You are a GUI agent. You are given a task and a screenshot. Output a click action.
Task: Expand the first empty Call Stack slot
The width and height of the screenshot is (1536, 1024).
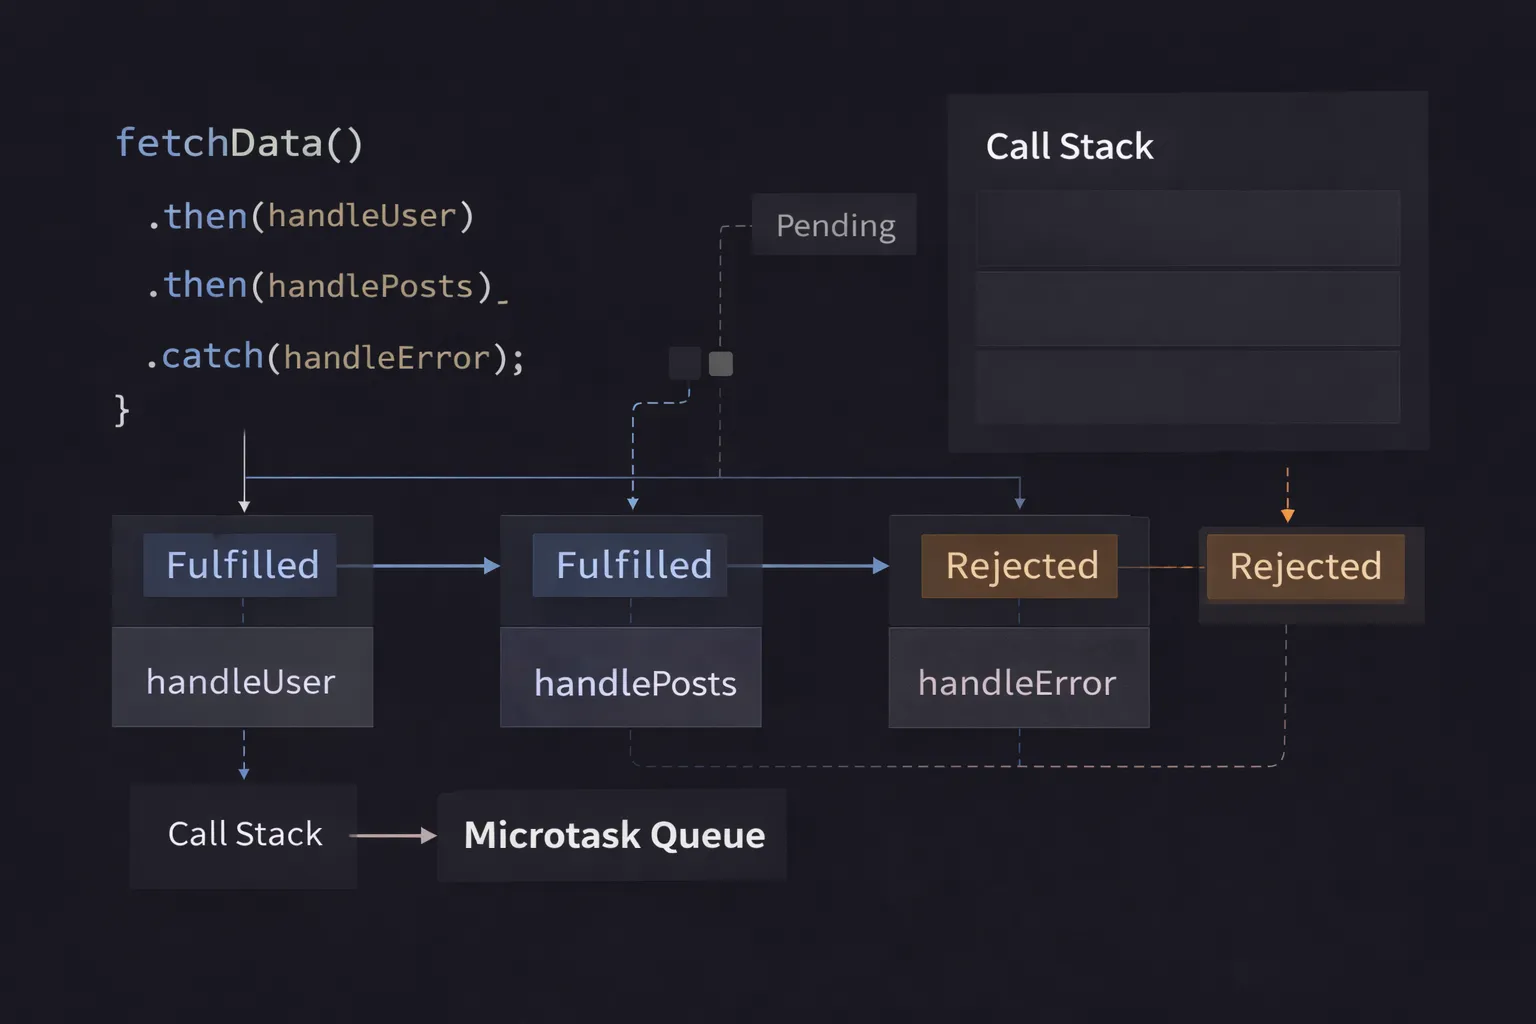tap(1186, 228)
